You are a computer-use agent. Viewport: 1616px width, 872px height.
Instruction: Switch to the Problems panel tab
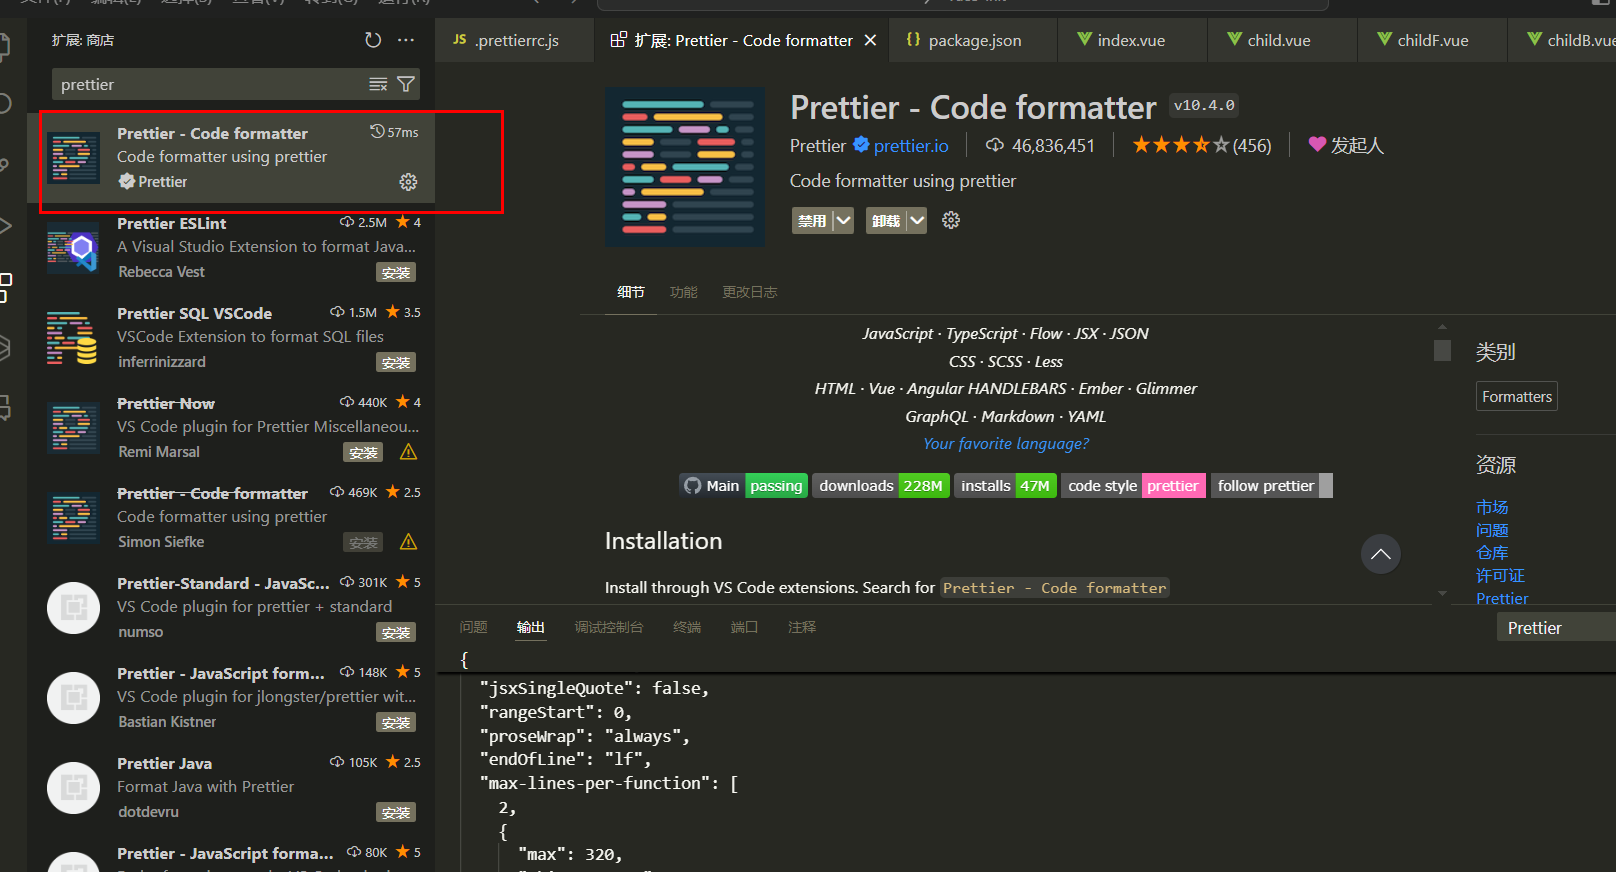point(474,627)
